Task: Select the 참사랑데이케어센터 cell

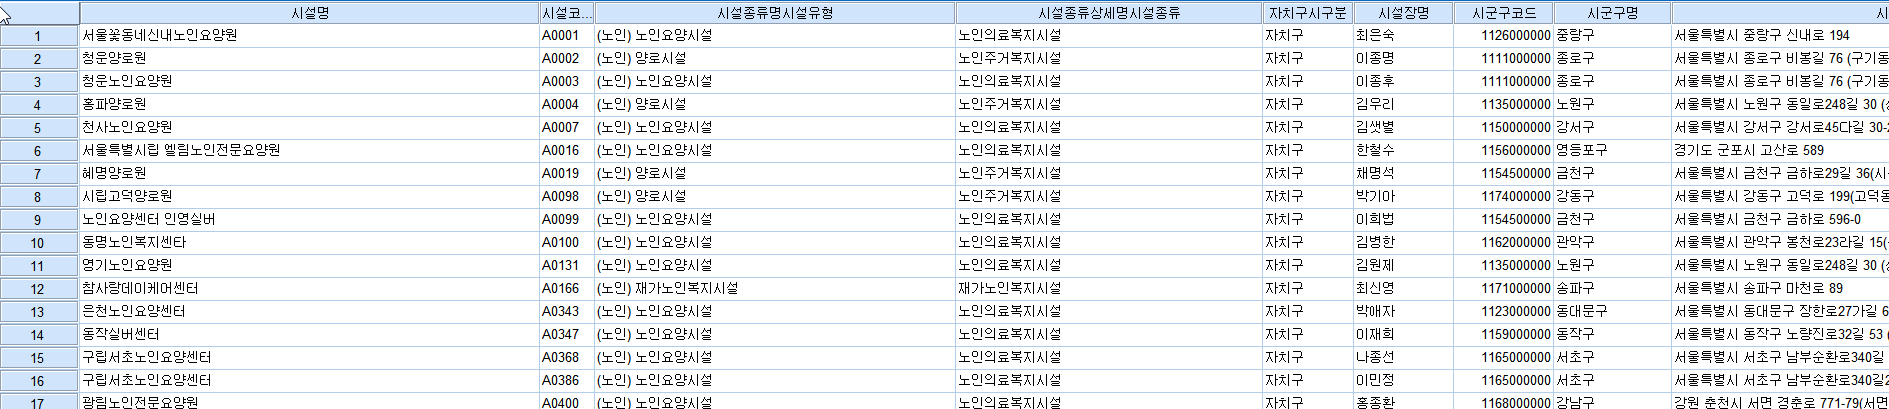Action: 309,288
